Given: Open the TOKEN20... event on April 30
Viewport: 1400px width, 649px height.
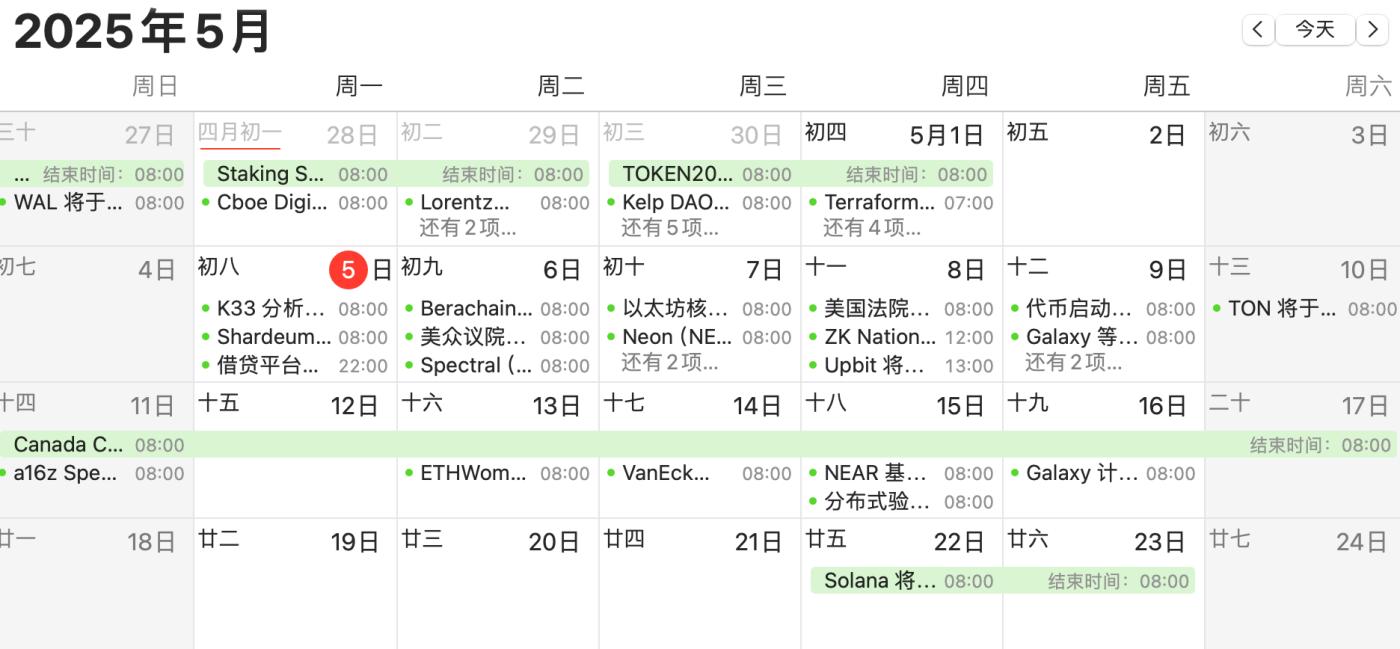Looking at the screenshot, I should pyautogui.click(x=677, y=174).
